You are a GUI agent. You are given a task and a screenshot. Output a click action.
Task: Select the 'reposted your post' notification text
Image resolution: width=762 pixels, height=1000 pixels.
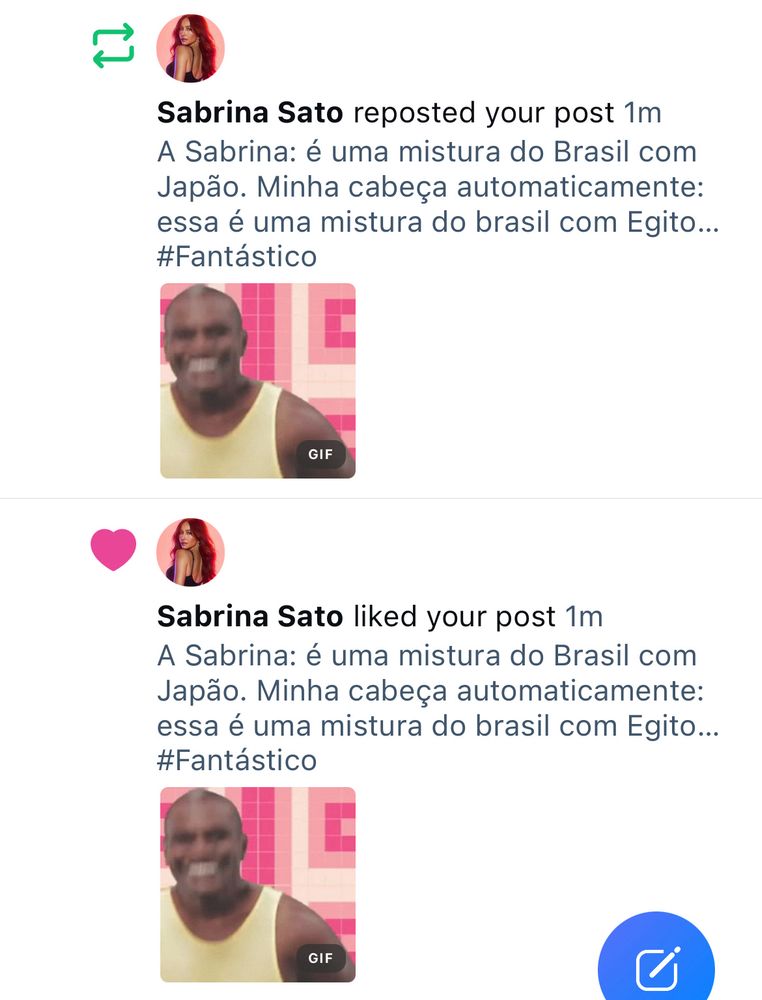click(x=484, y=113)
